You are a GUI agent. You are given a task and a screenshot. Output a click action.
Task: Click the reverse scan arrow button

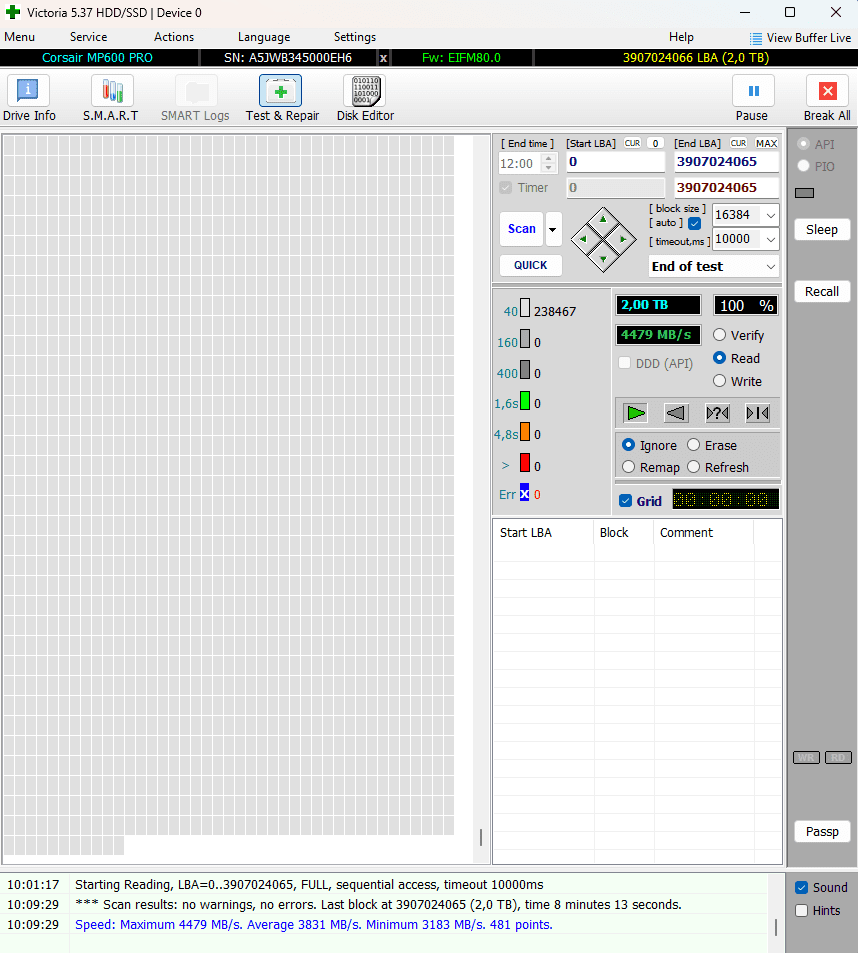pyautogui.click(x=676, y=413)
